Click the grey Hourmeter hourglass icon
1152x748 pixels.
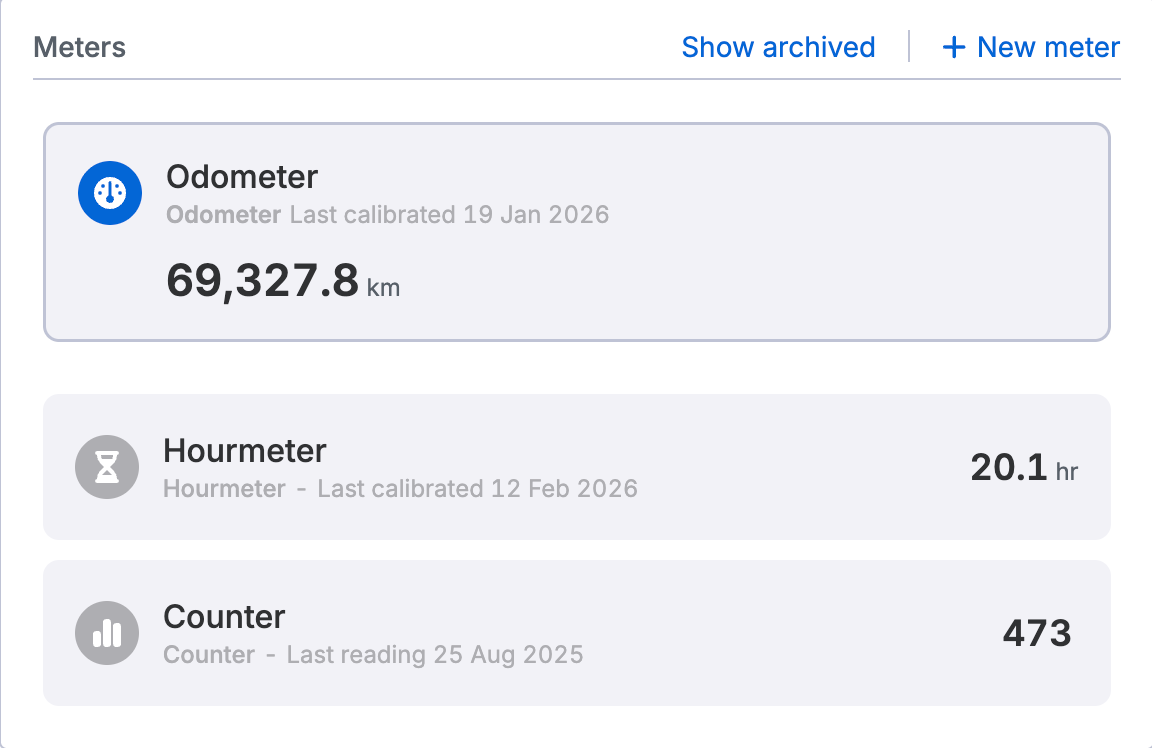107,467
